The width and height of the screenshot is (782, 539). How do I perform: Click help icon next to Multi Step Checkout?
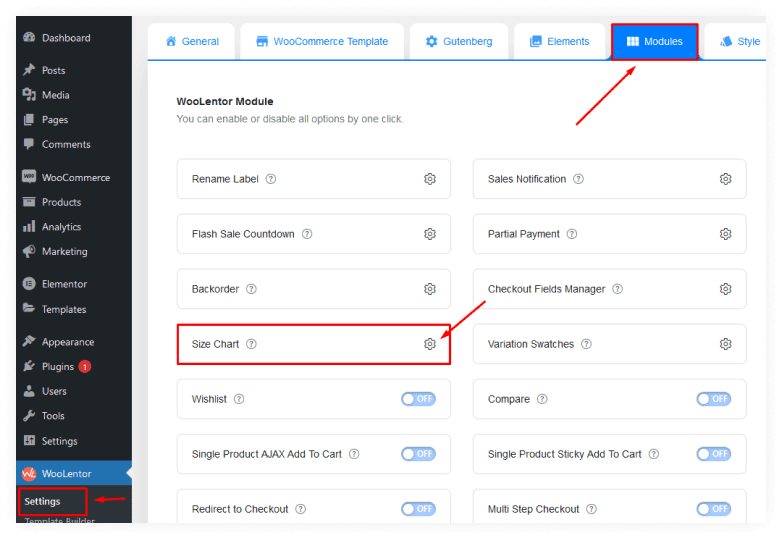tap(591, 509)
